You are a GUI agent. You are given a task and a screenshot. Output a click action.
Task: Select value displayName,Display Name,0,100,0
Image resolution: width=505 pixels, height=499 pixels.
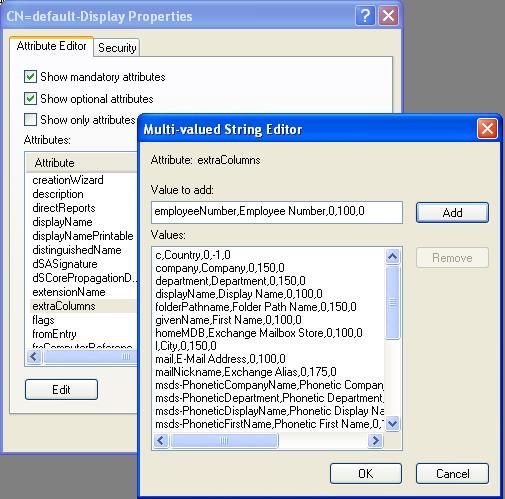pyautogui.click(x=239, y=294)
